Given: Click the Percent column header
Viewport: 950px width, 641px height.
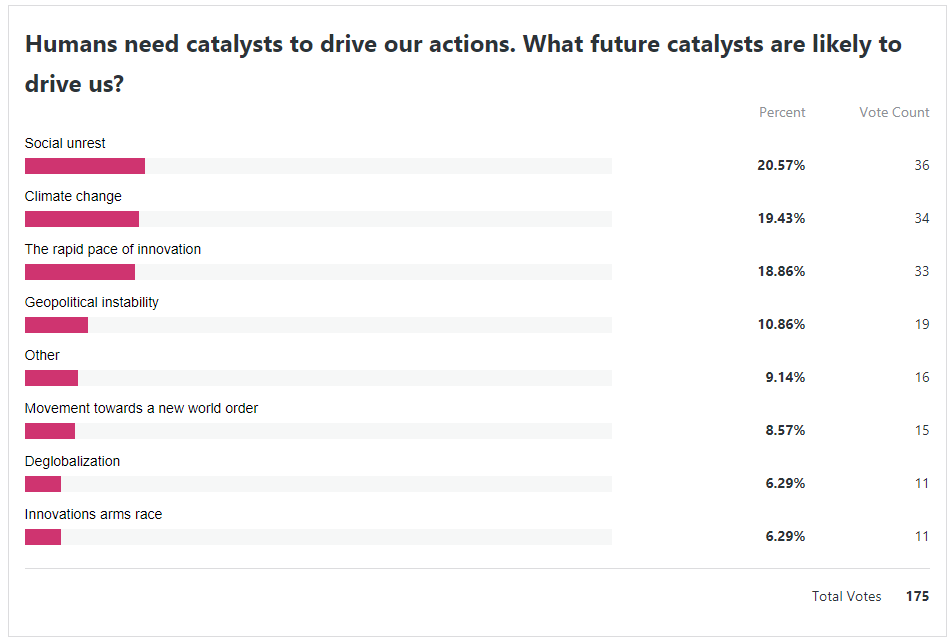Looking at the screenshot, I should (x=782, y=112).
